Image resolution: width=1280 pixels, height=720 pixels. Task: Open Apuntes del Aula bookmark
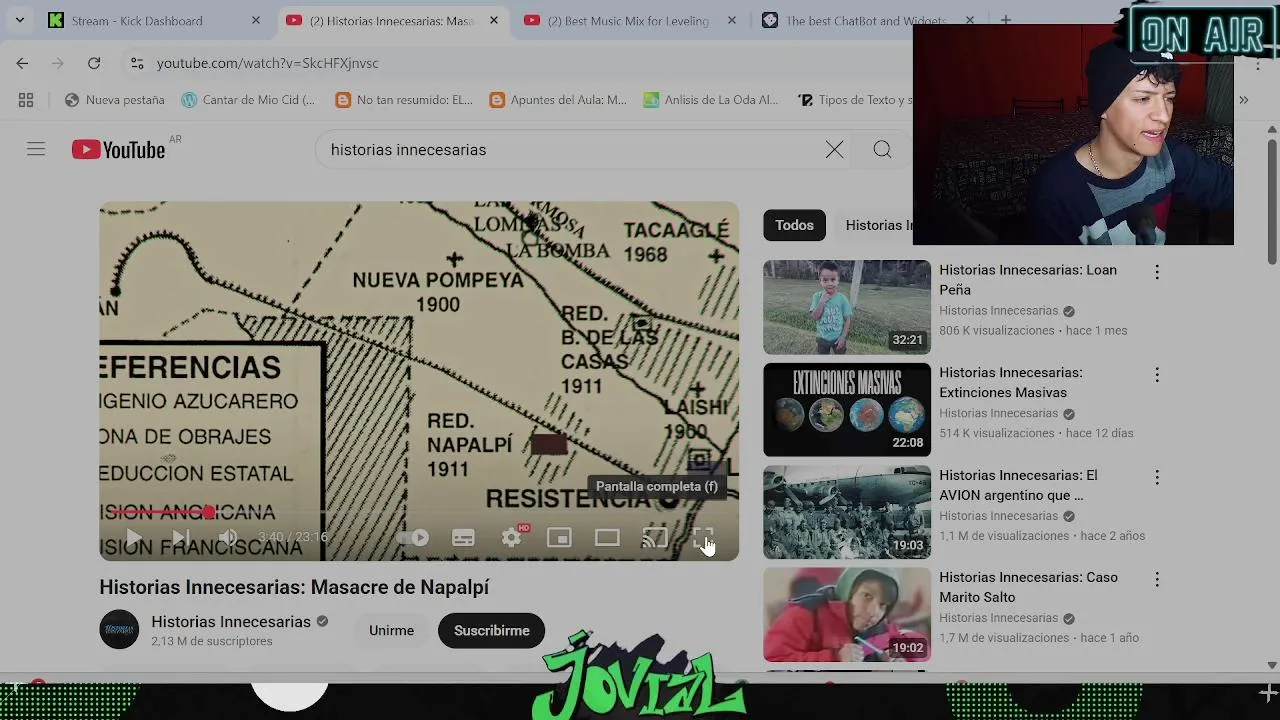pos(558,100)
